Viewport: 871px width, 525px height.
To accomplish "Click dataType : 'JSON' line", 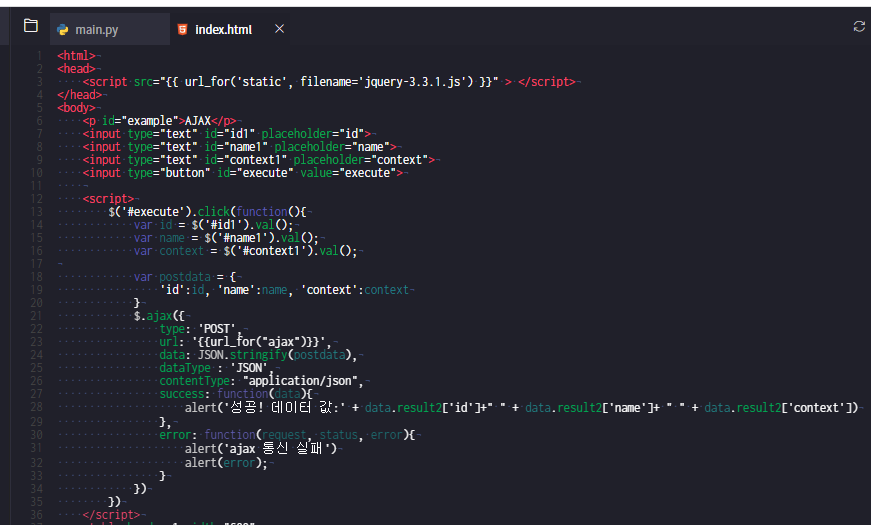I will coord(217,368).
